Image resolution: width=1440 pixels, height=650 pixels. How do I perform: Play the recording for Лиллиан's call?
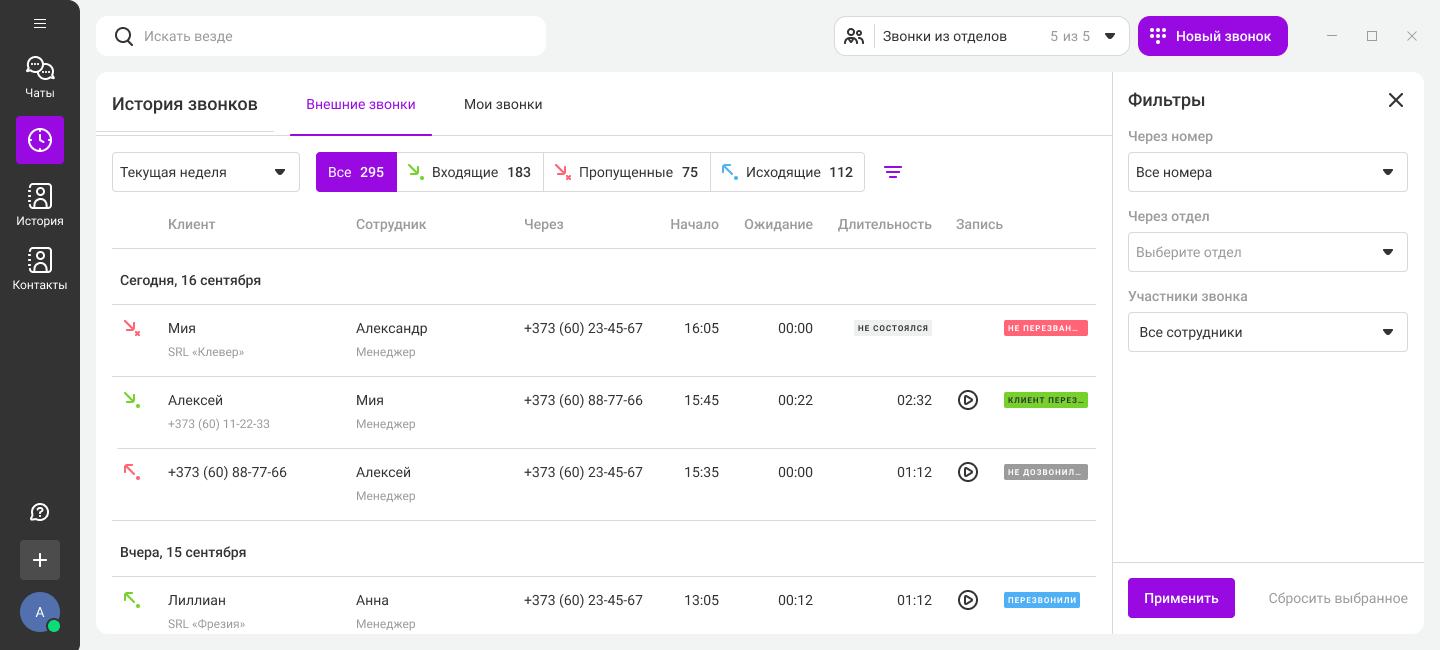(967, 600)
